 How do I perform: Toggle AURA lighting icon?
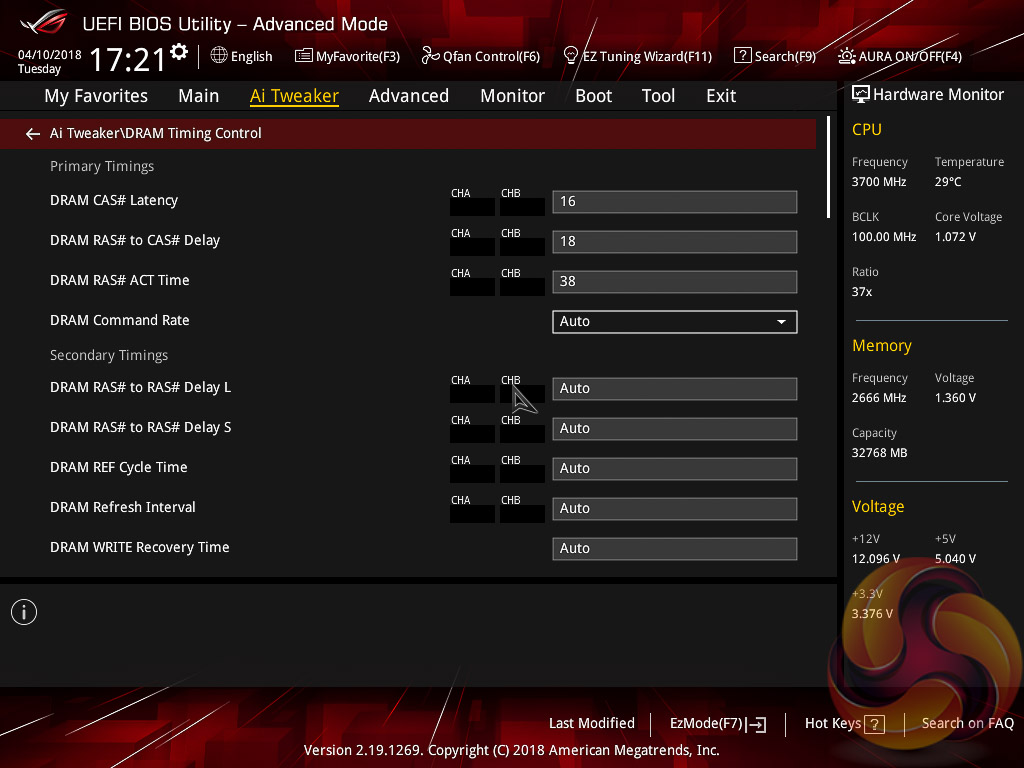point(846,56)
